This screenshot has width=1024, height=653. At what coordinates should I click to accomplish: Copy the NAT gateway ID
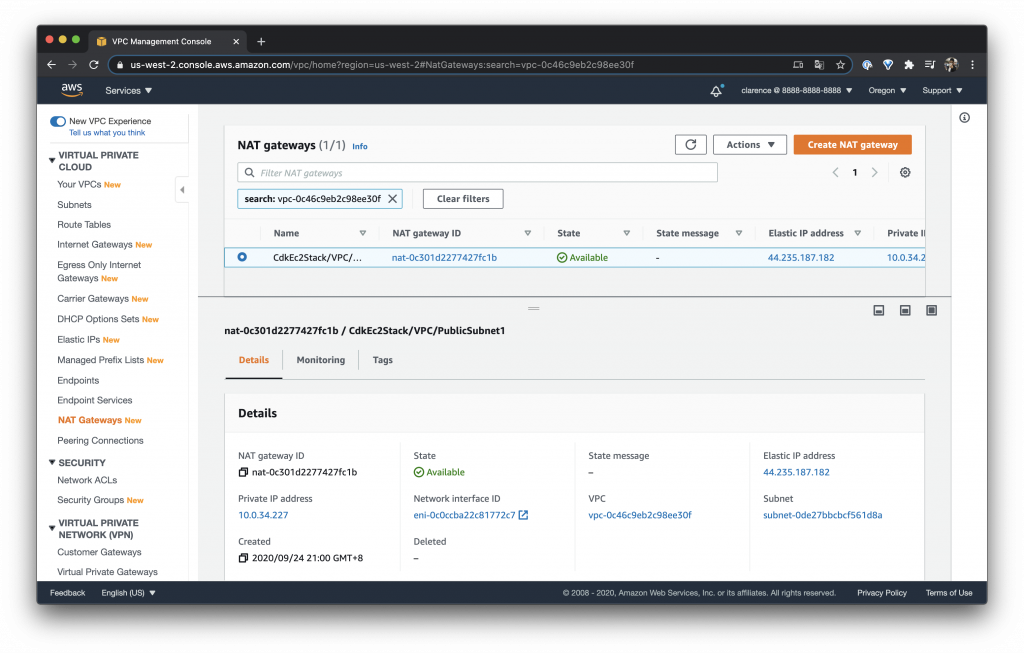(x=243, y=472)
